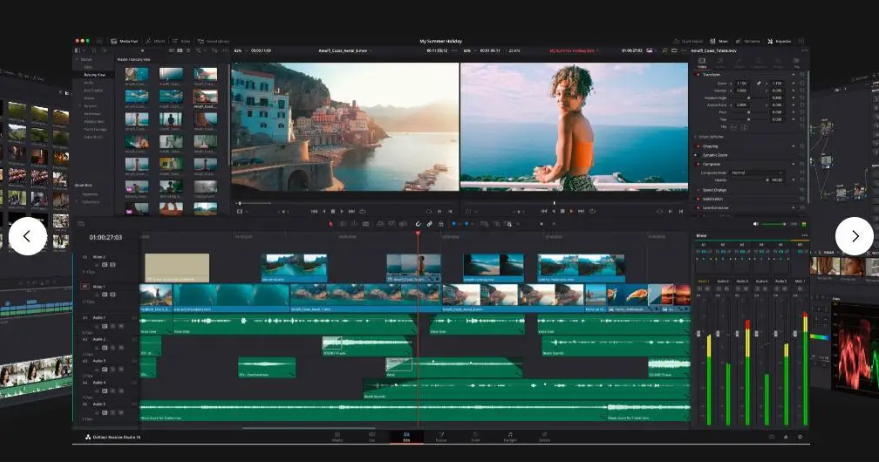Click play in the timeline viewer
Viewport: 879px width, 463px height.
tap(570, 211)
